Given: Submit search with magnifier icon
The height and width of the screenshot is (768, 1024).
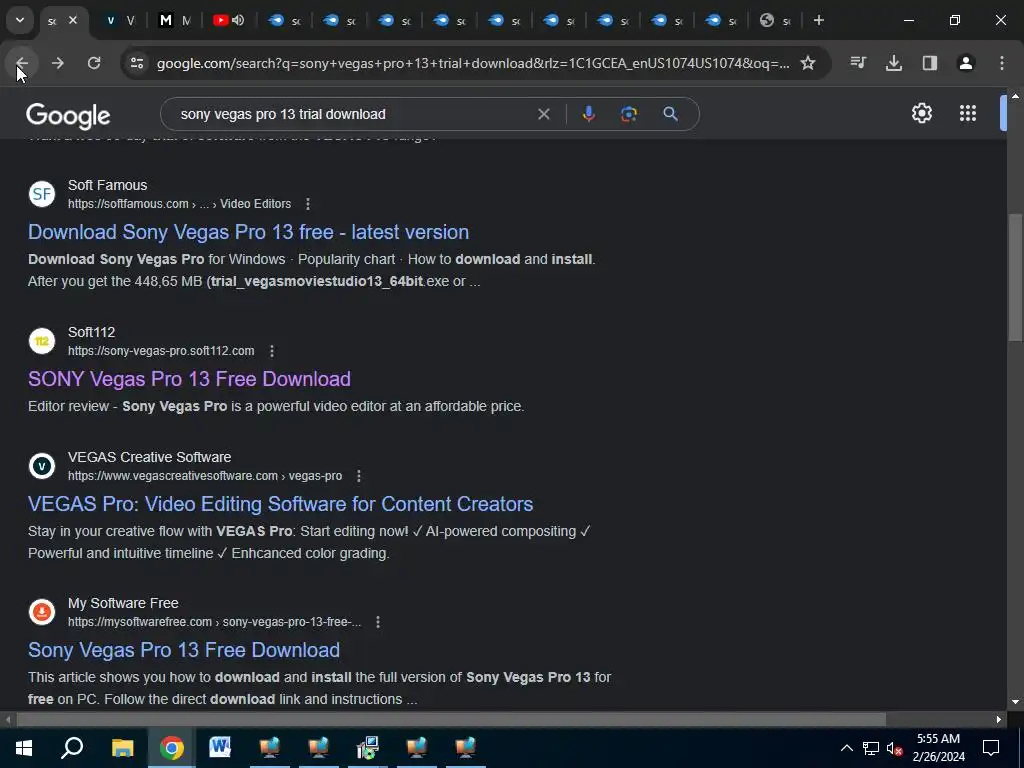Looking at the screenshot, I should (670, 114).
